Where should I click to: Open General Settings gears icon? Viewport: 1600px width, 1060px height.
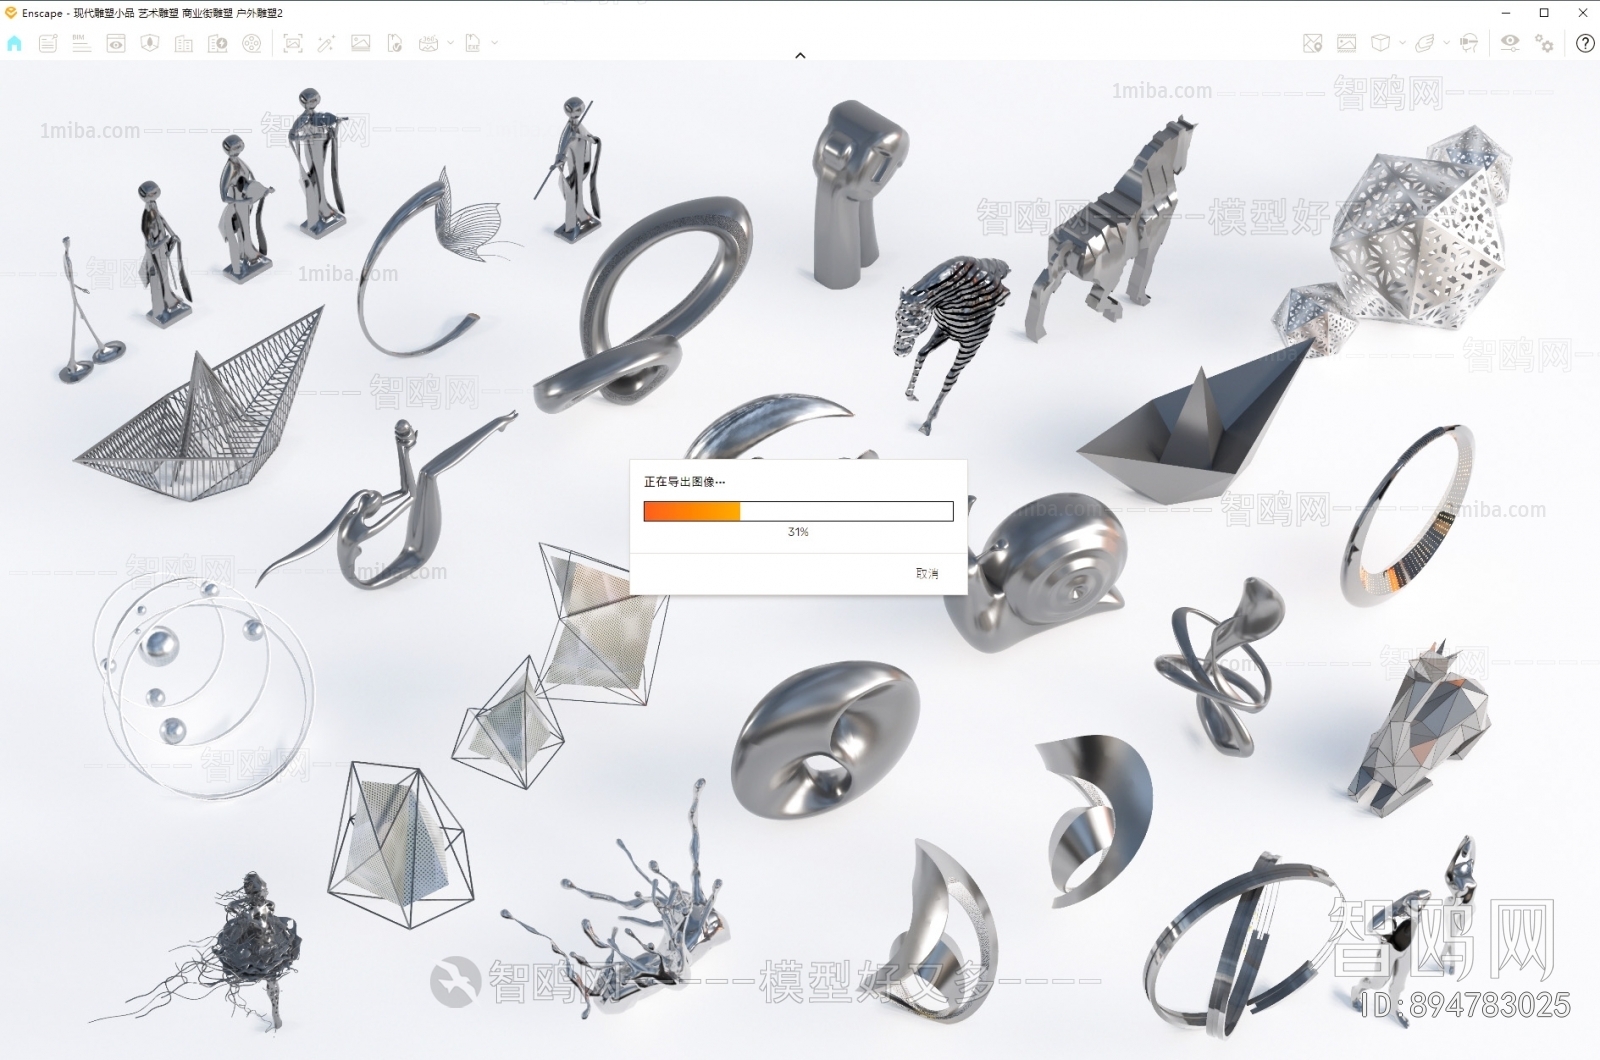click(x=1545, y=43)
